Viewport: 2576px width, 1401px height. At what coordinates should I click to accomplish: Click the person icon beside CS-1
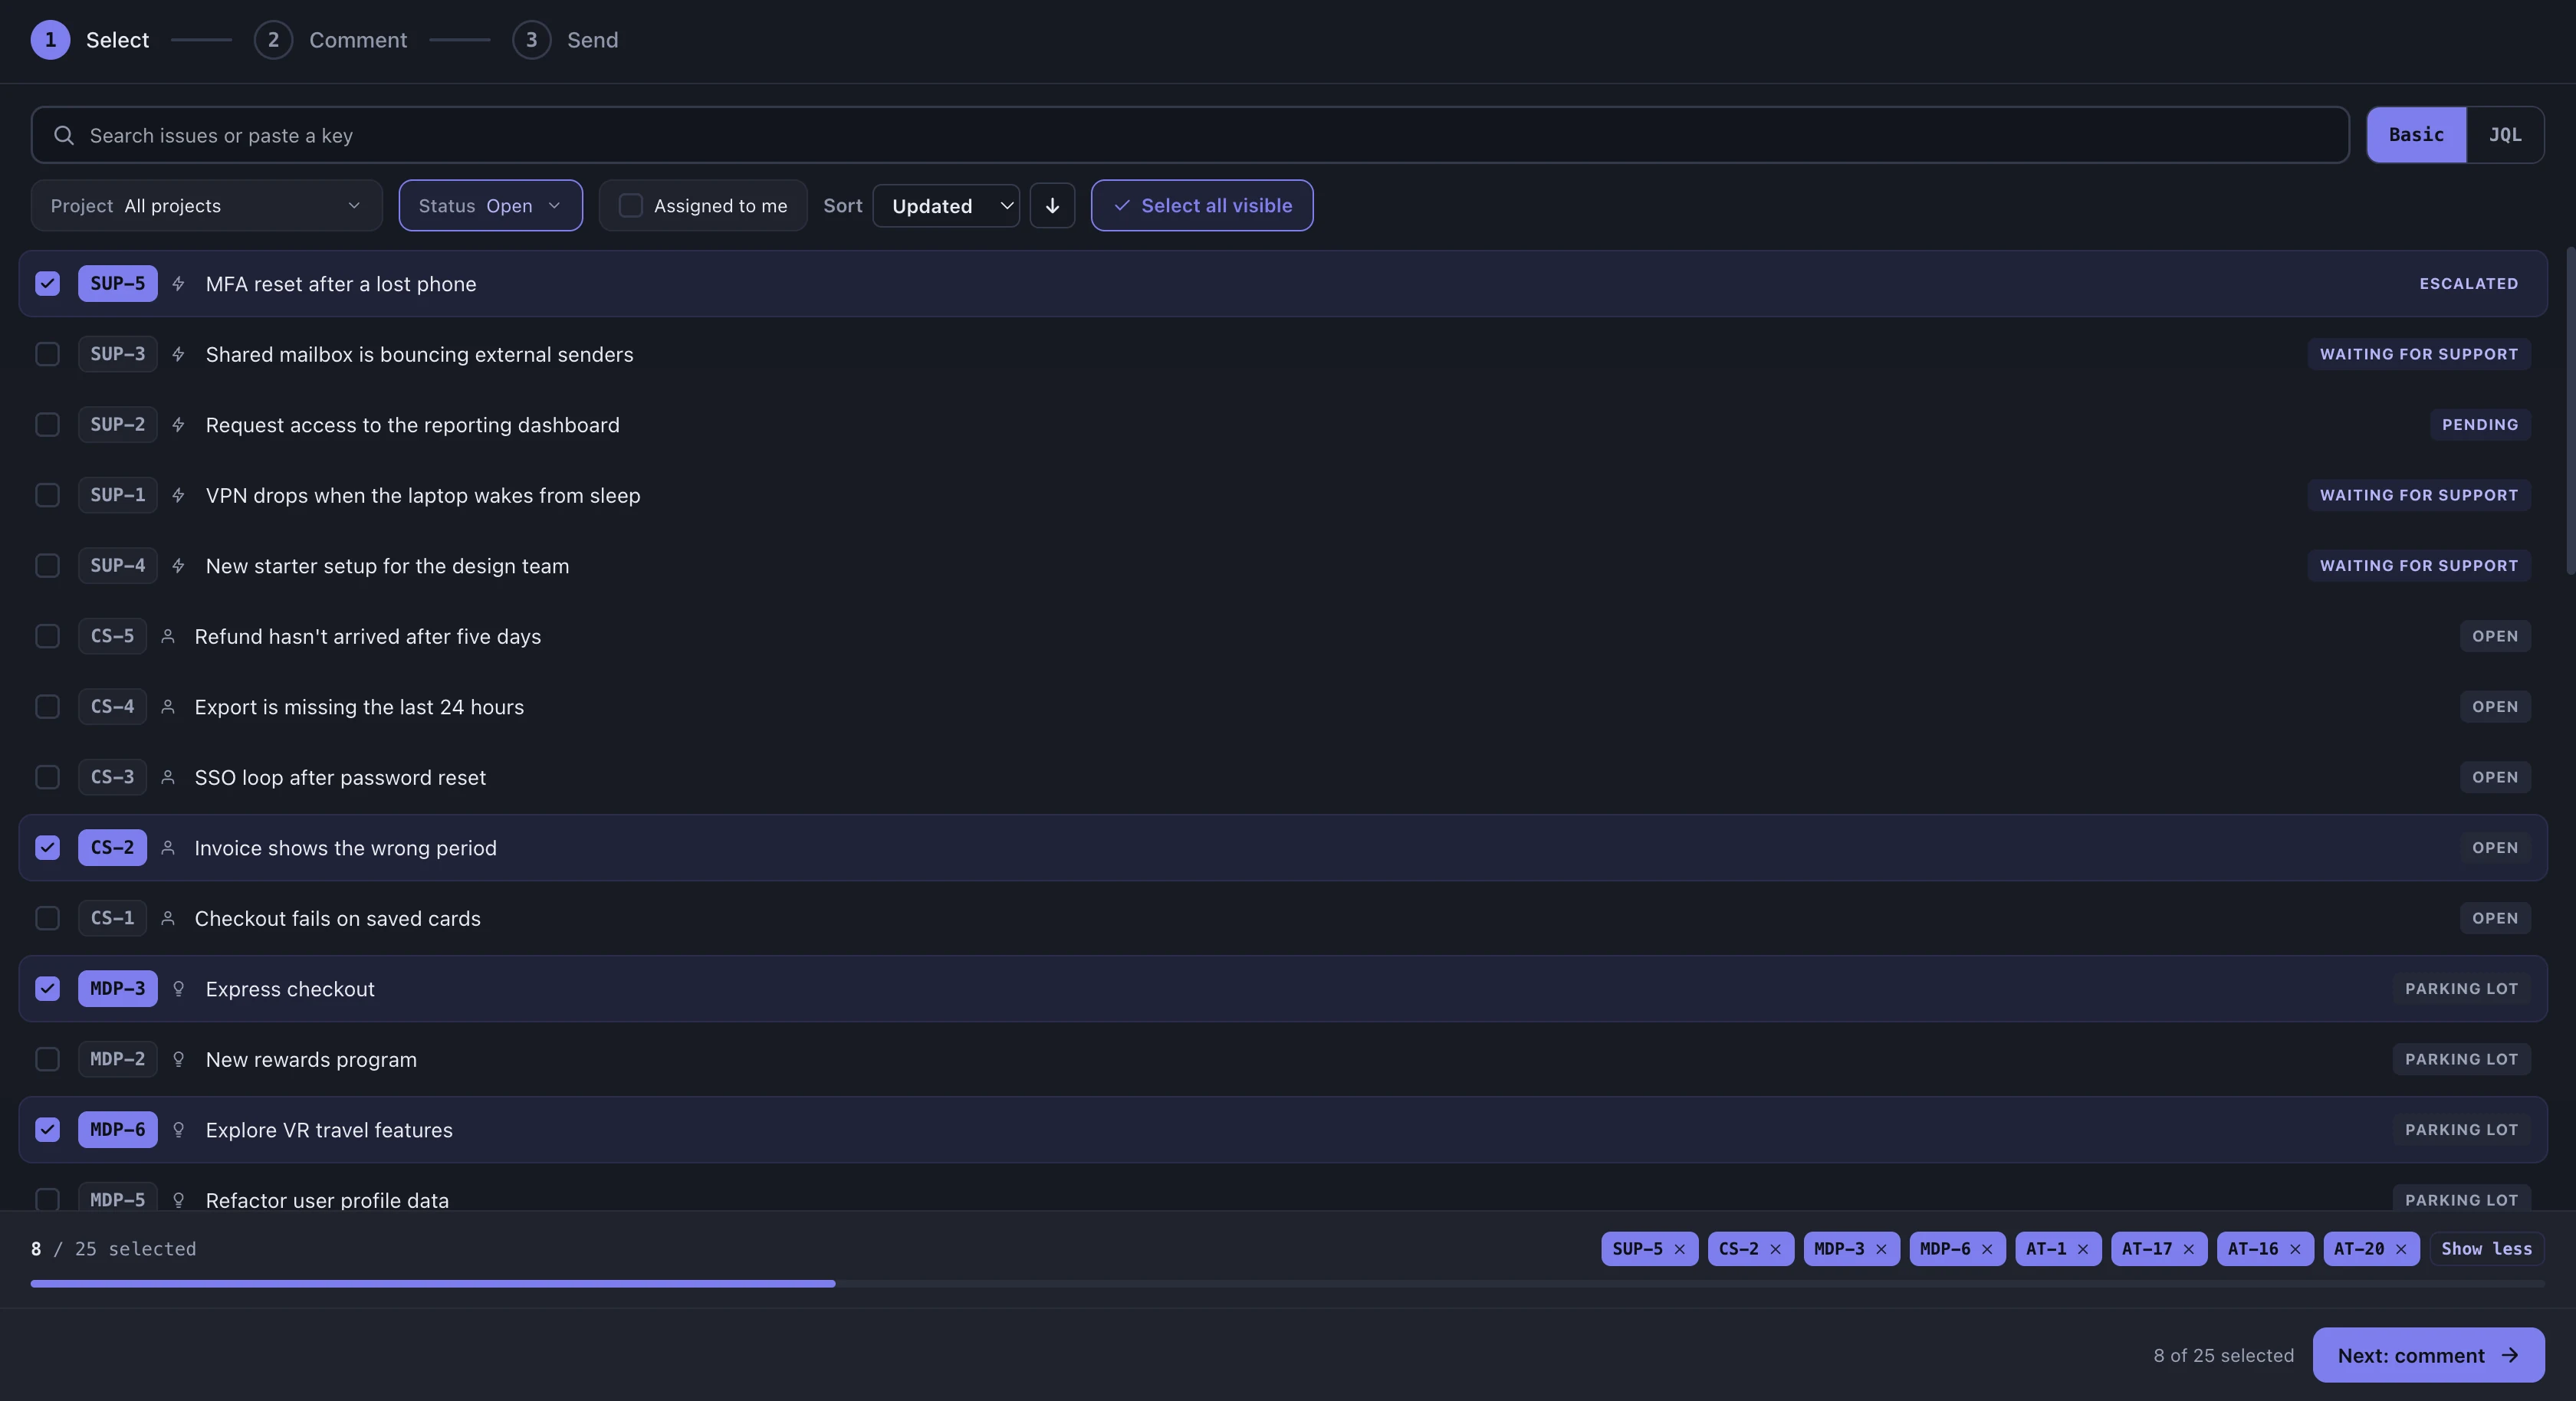click(x=168, y=918)
